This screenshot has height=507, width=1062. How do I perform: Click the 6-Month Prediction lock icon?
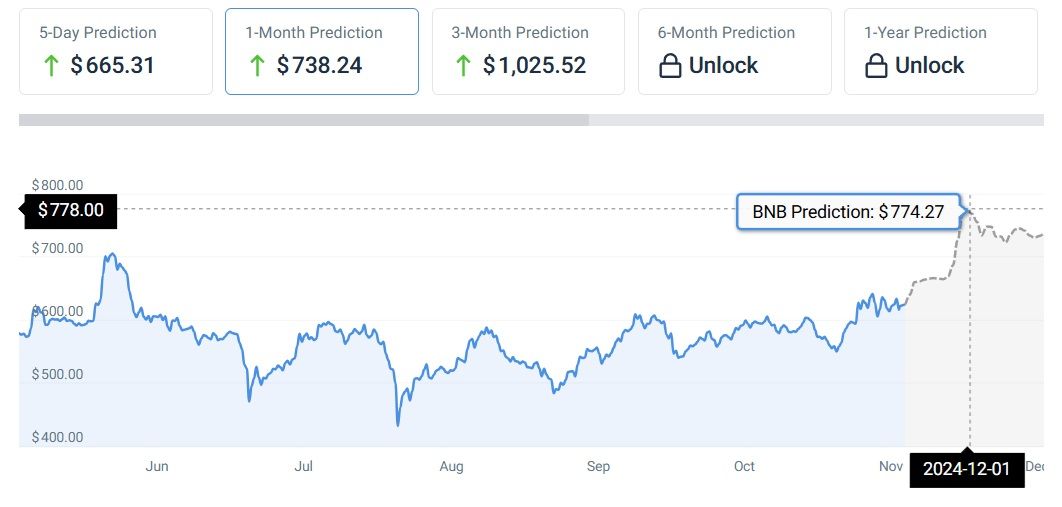670,66
